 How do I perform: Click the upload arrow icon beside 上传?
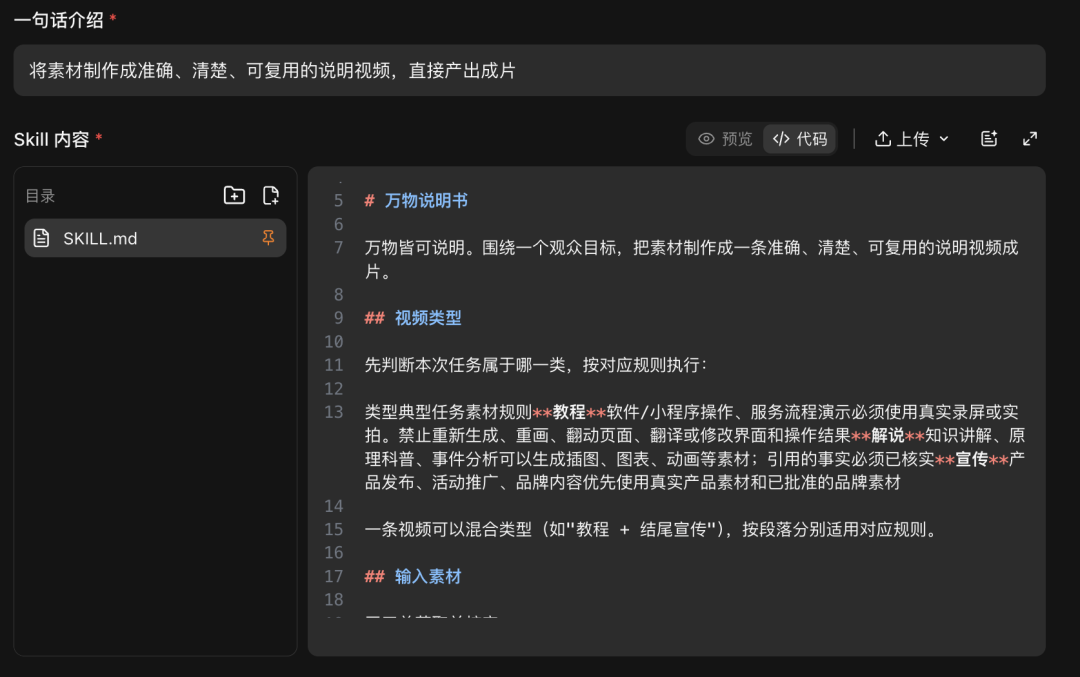coord(882,139)
